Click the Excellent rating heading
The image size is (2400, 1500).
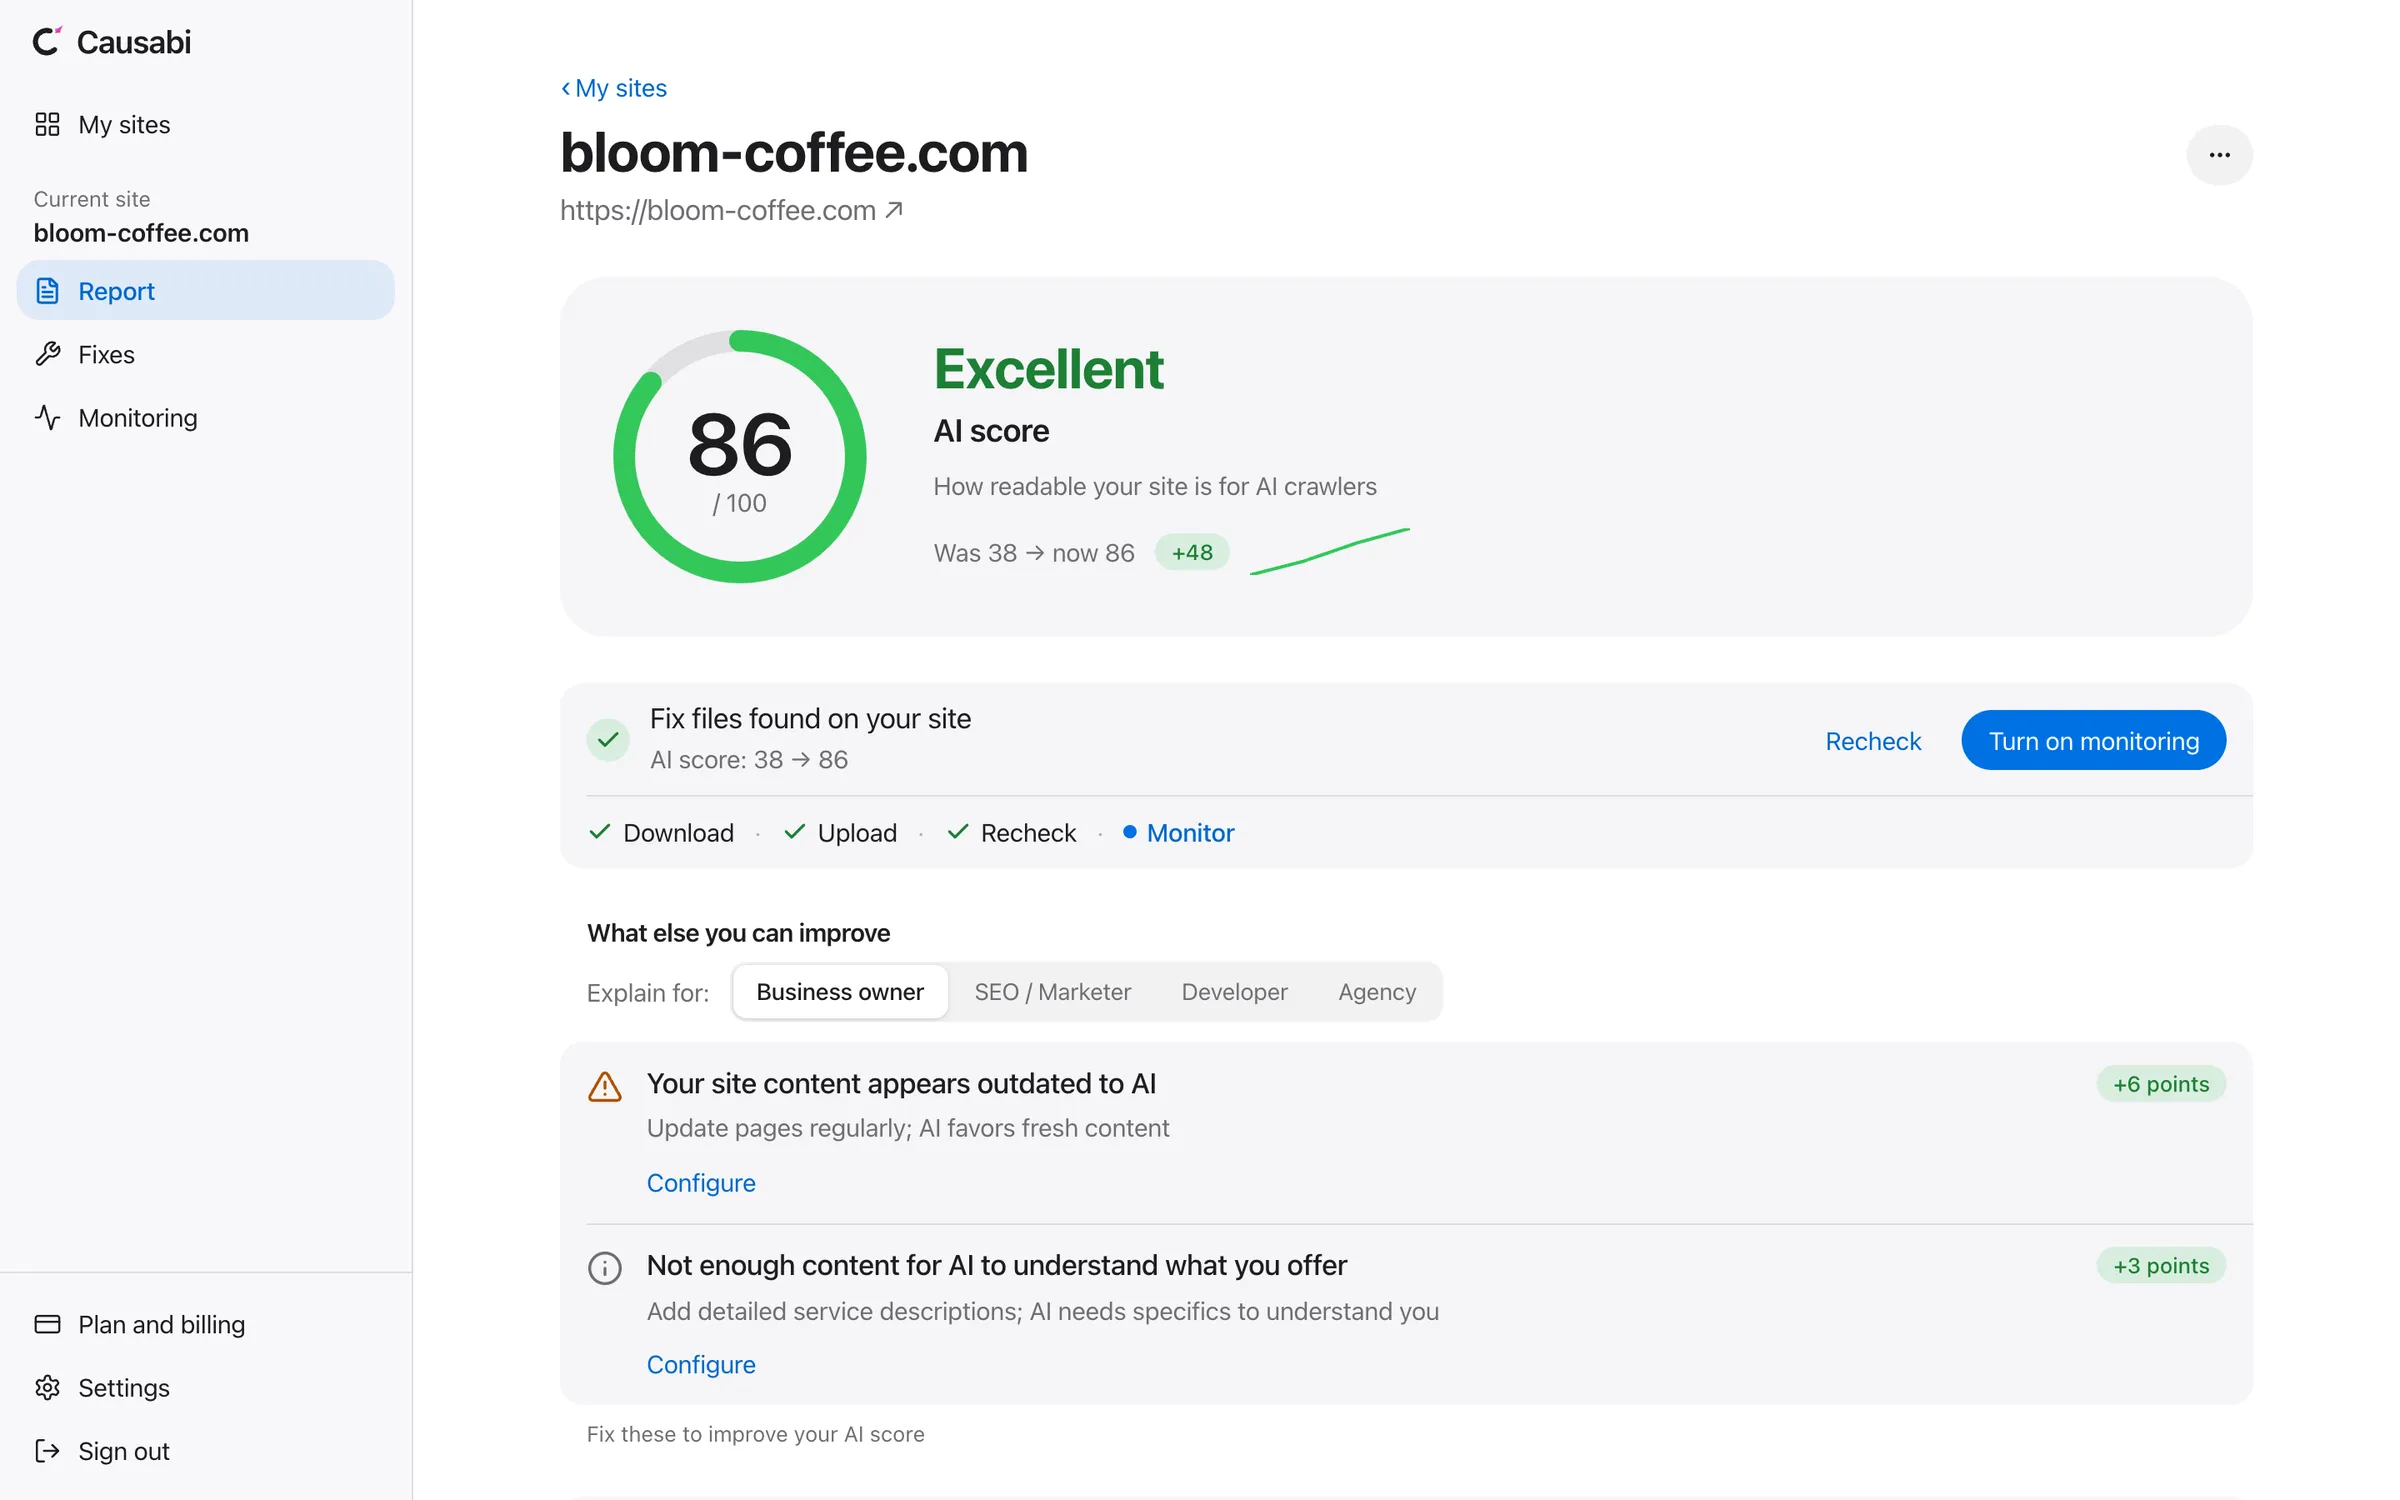point(1048,369)
